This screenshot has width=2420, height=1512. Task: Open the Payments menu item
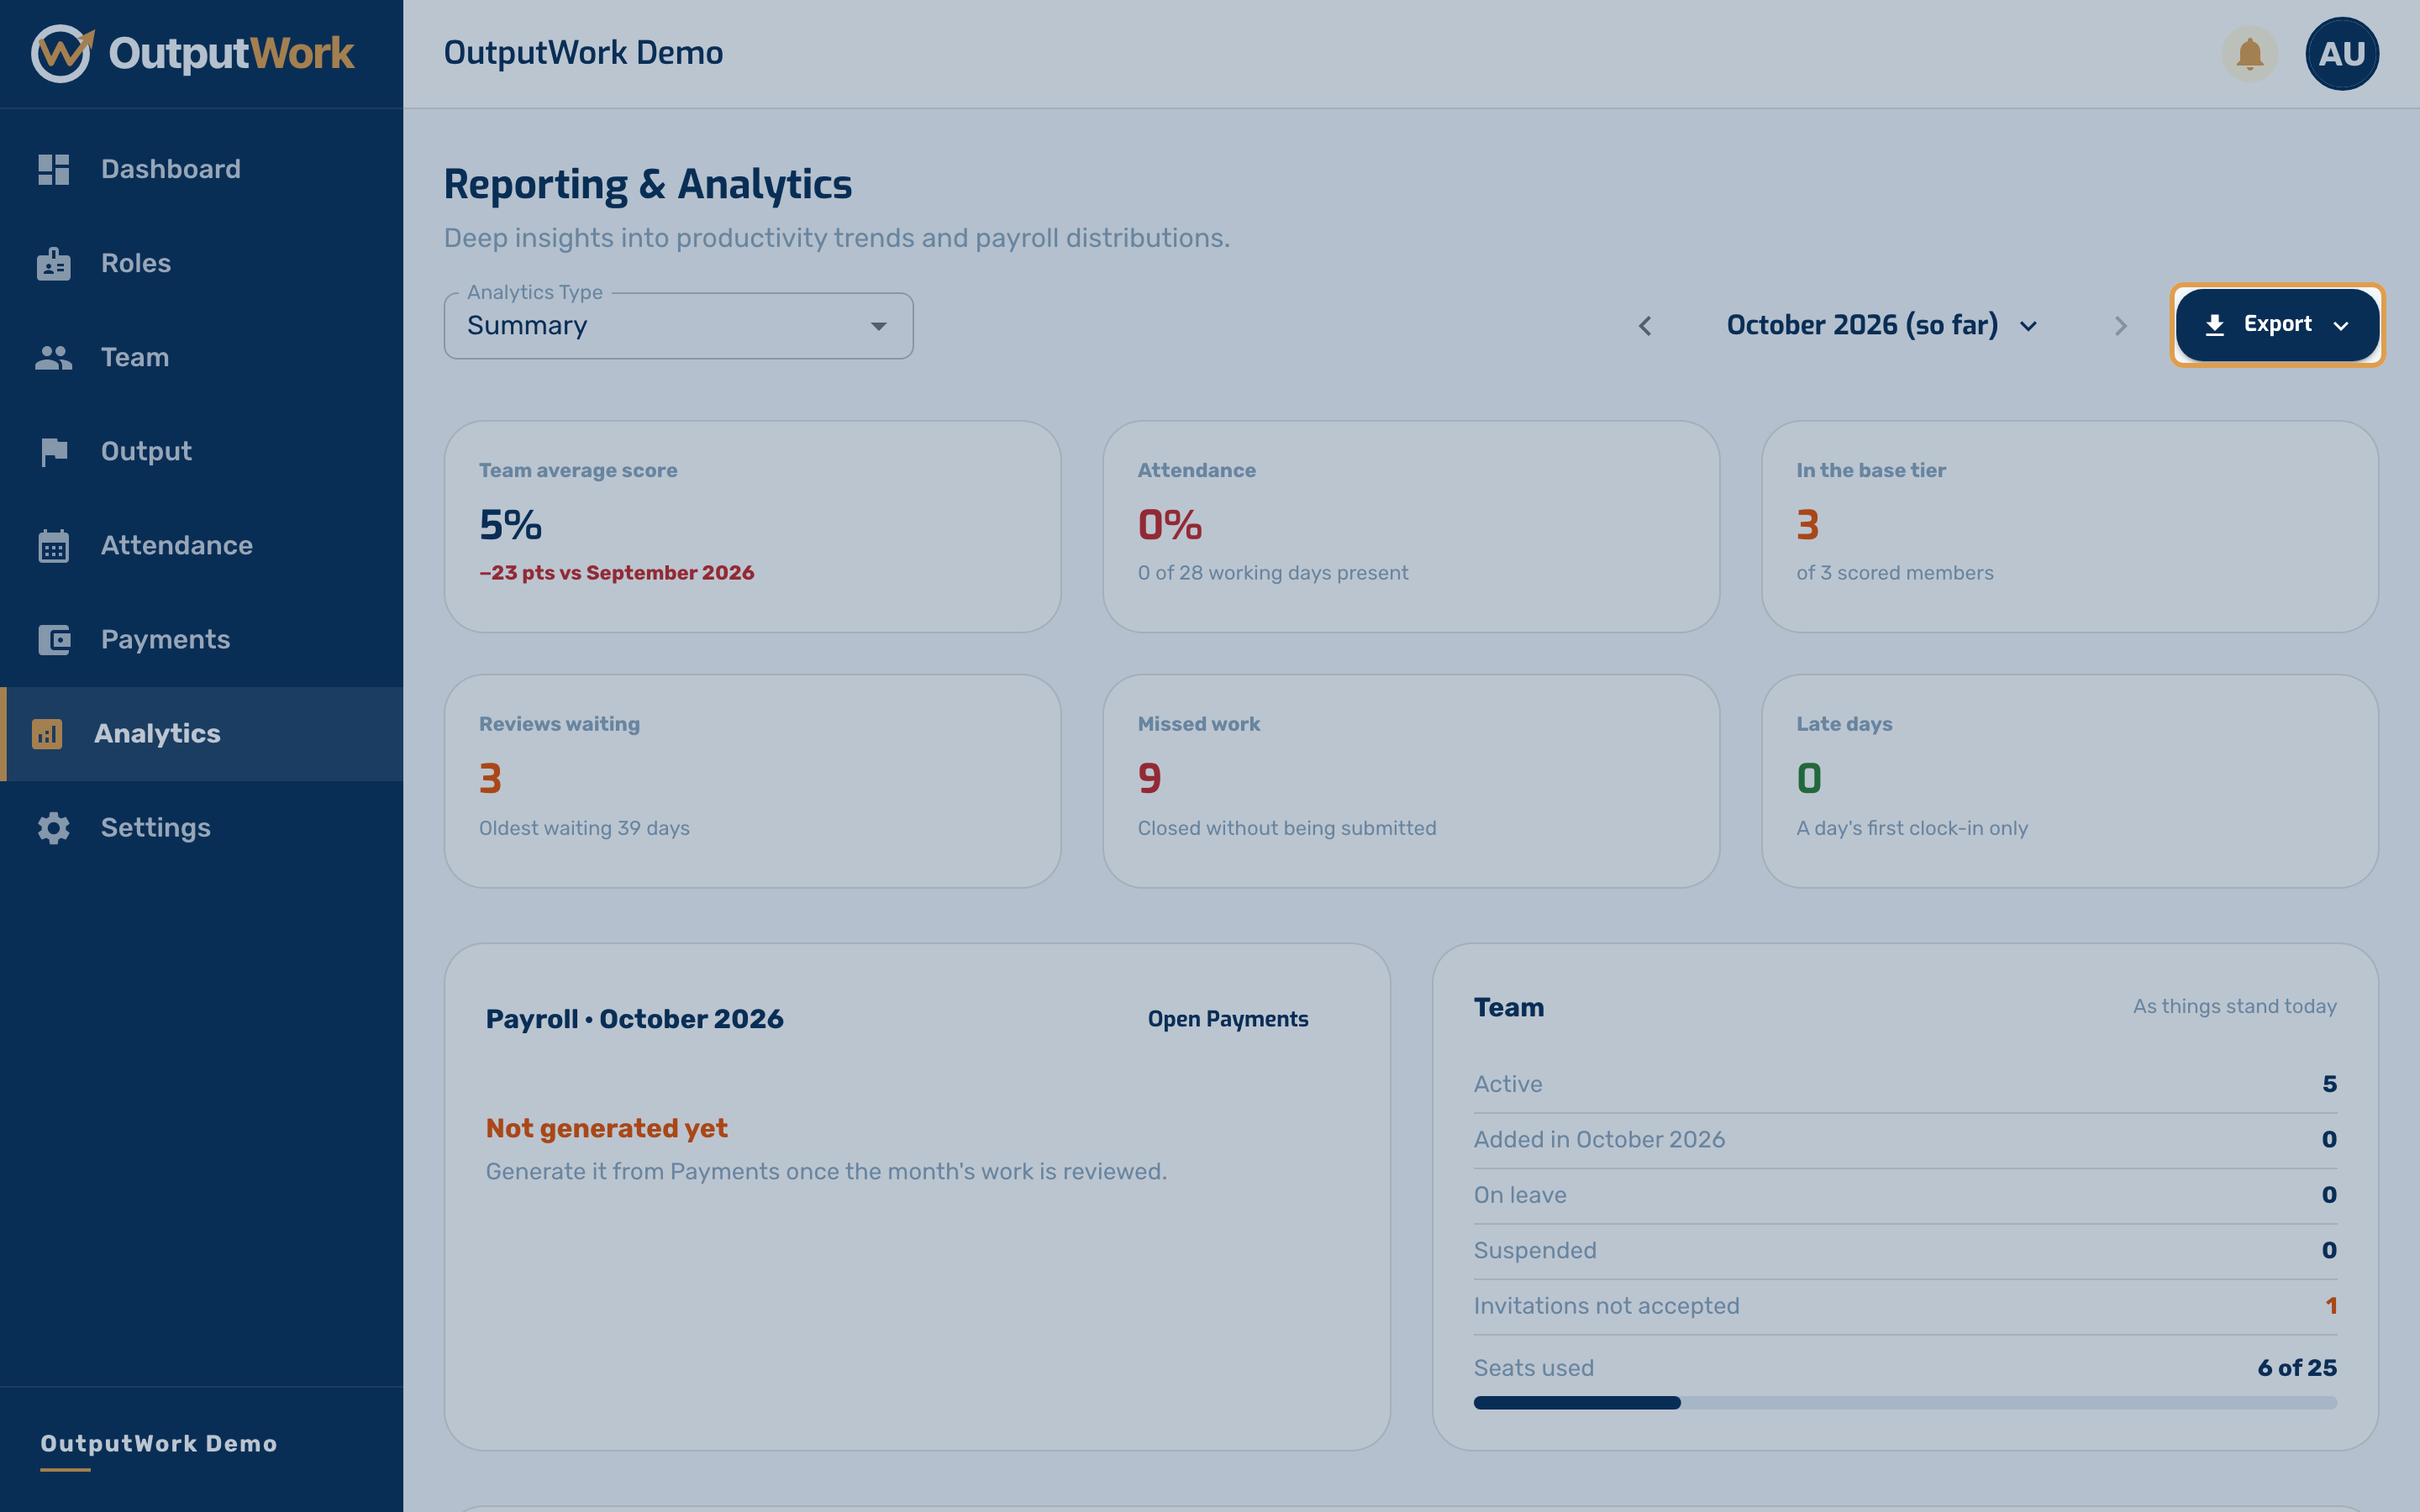[x=201, y=640]
